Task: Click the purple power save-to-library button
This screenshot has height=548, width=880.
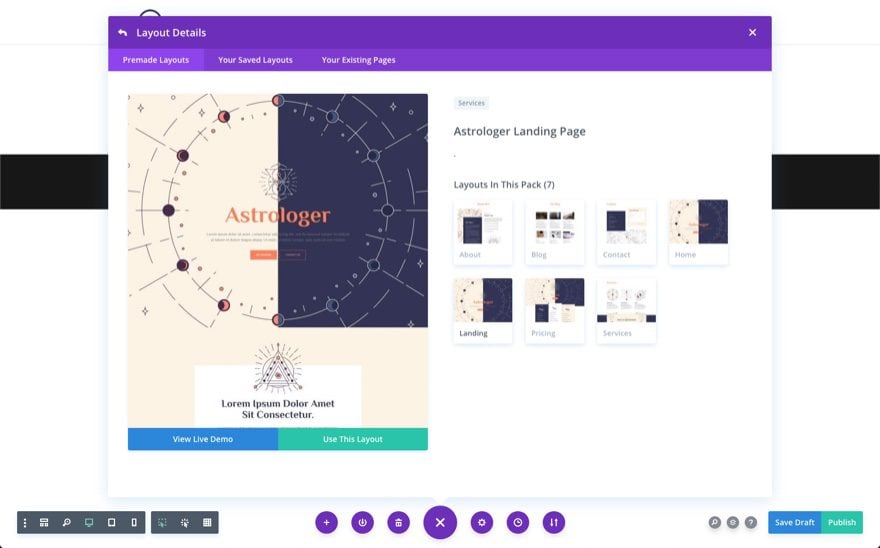Action: click(x=363, y=522)
